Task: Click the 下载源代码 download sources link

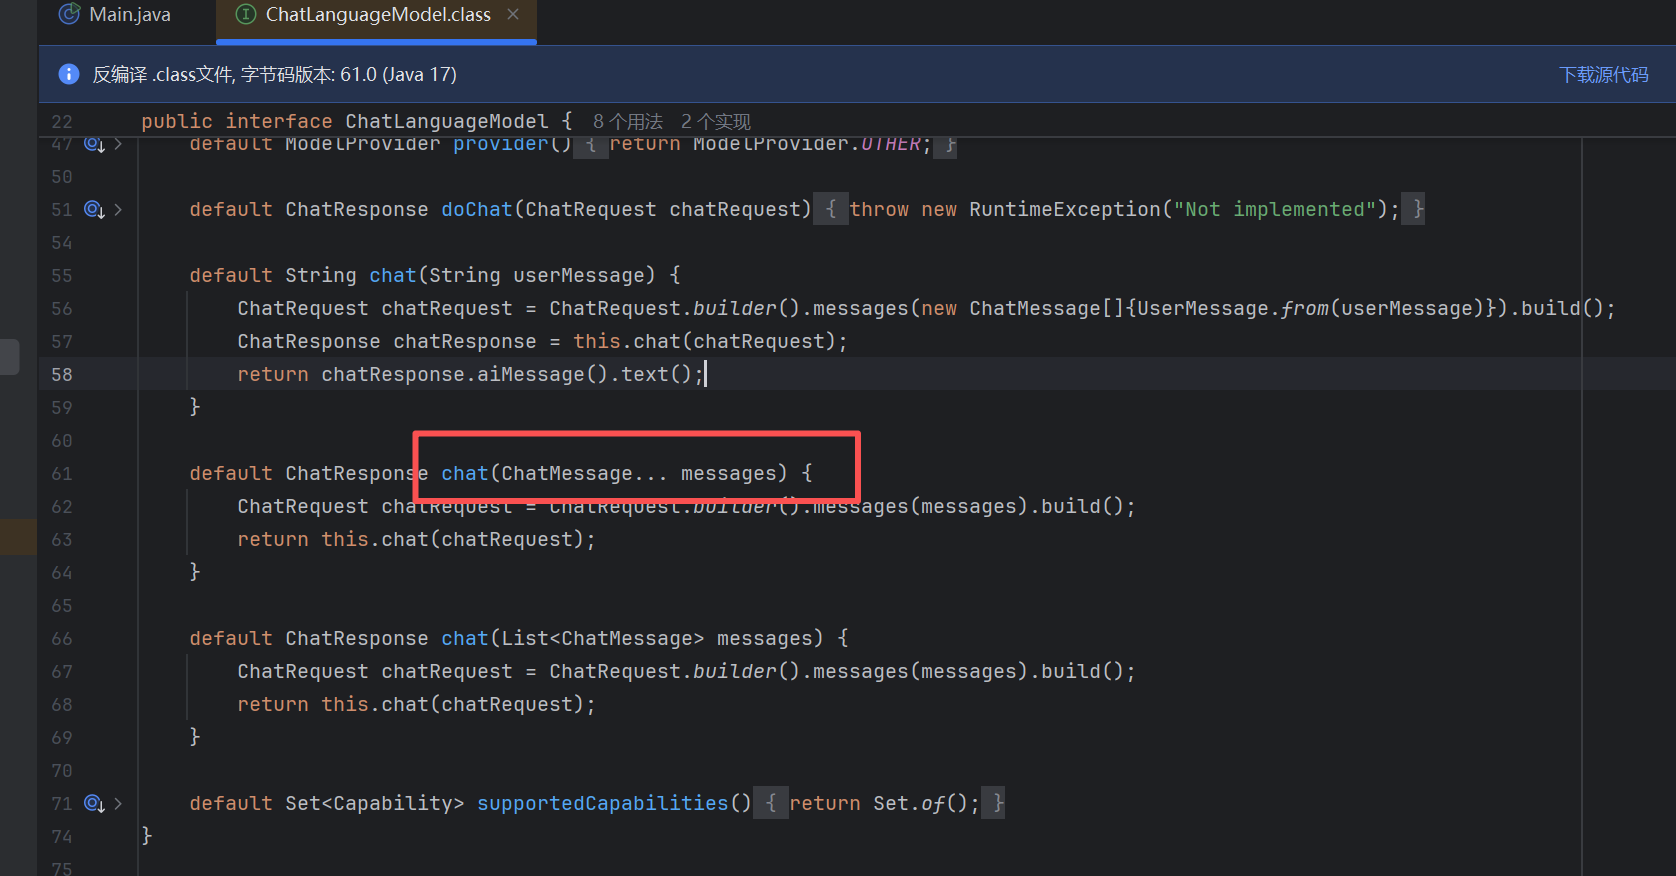Action: [x=1603, y=75]
